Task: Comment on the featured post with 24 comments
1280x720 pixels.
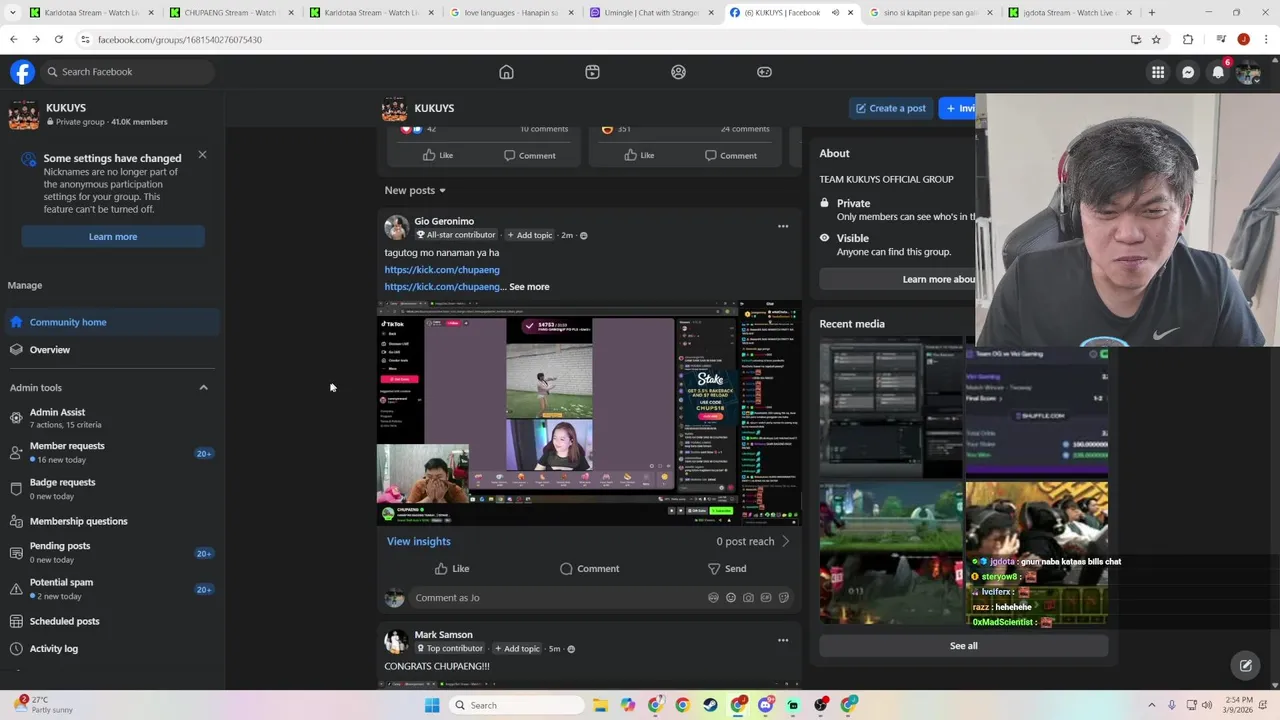Action: (730, 155)
